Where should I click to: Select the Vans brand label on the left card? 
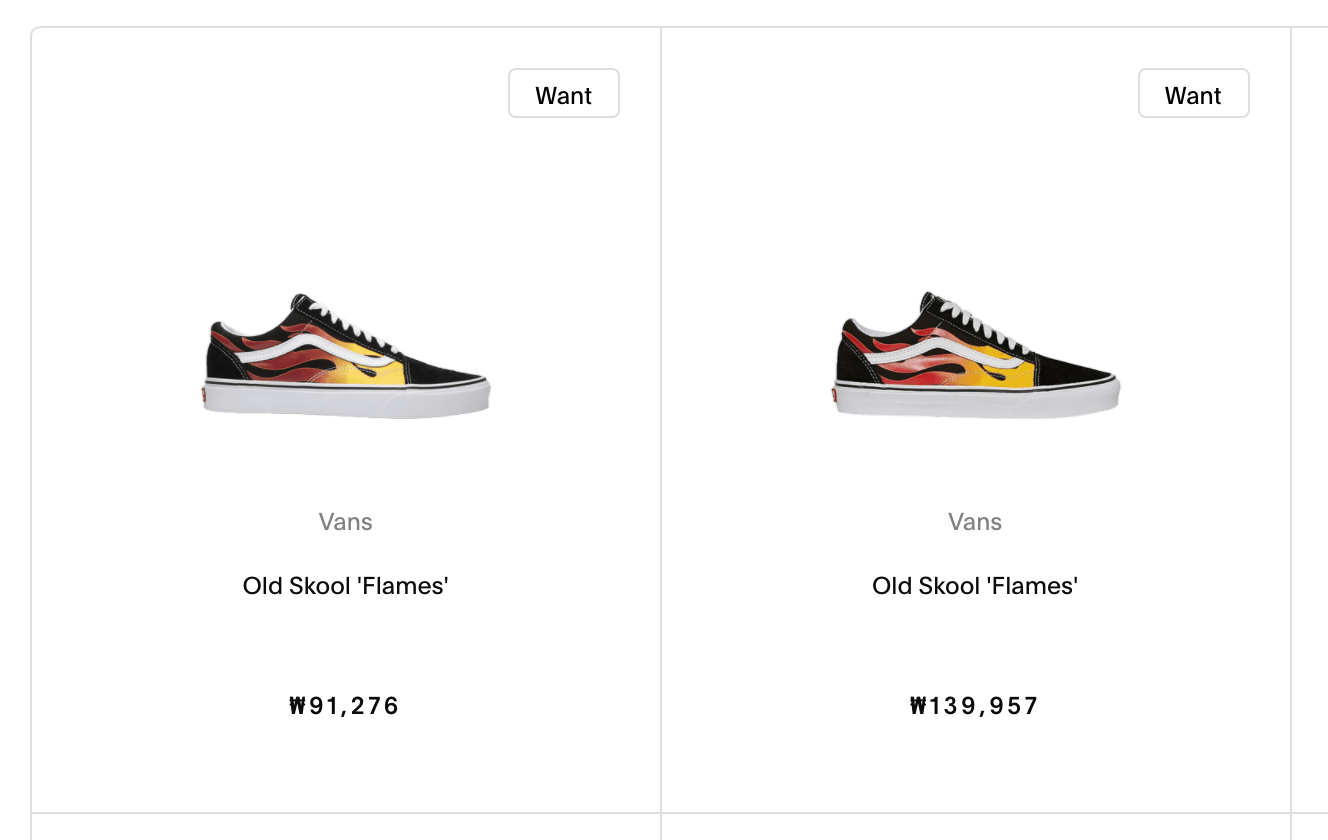[x=345, y=521]
